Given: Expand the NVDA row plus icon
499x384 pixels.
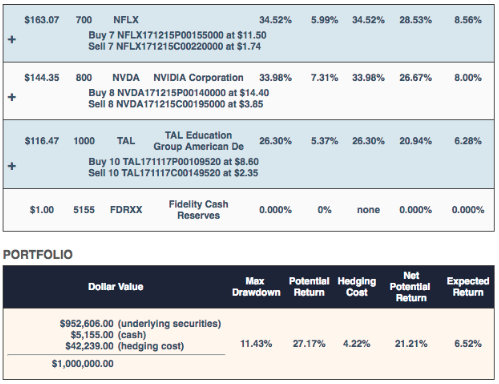Looking at the screenshot, I should point(12,97).
